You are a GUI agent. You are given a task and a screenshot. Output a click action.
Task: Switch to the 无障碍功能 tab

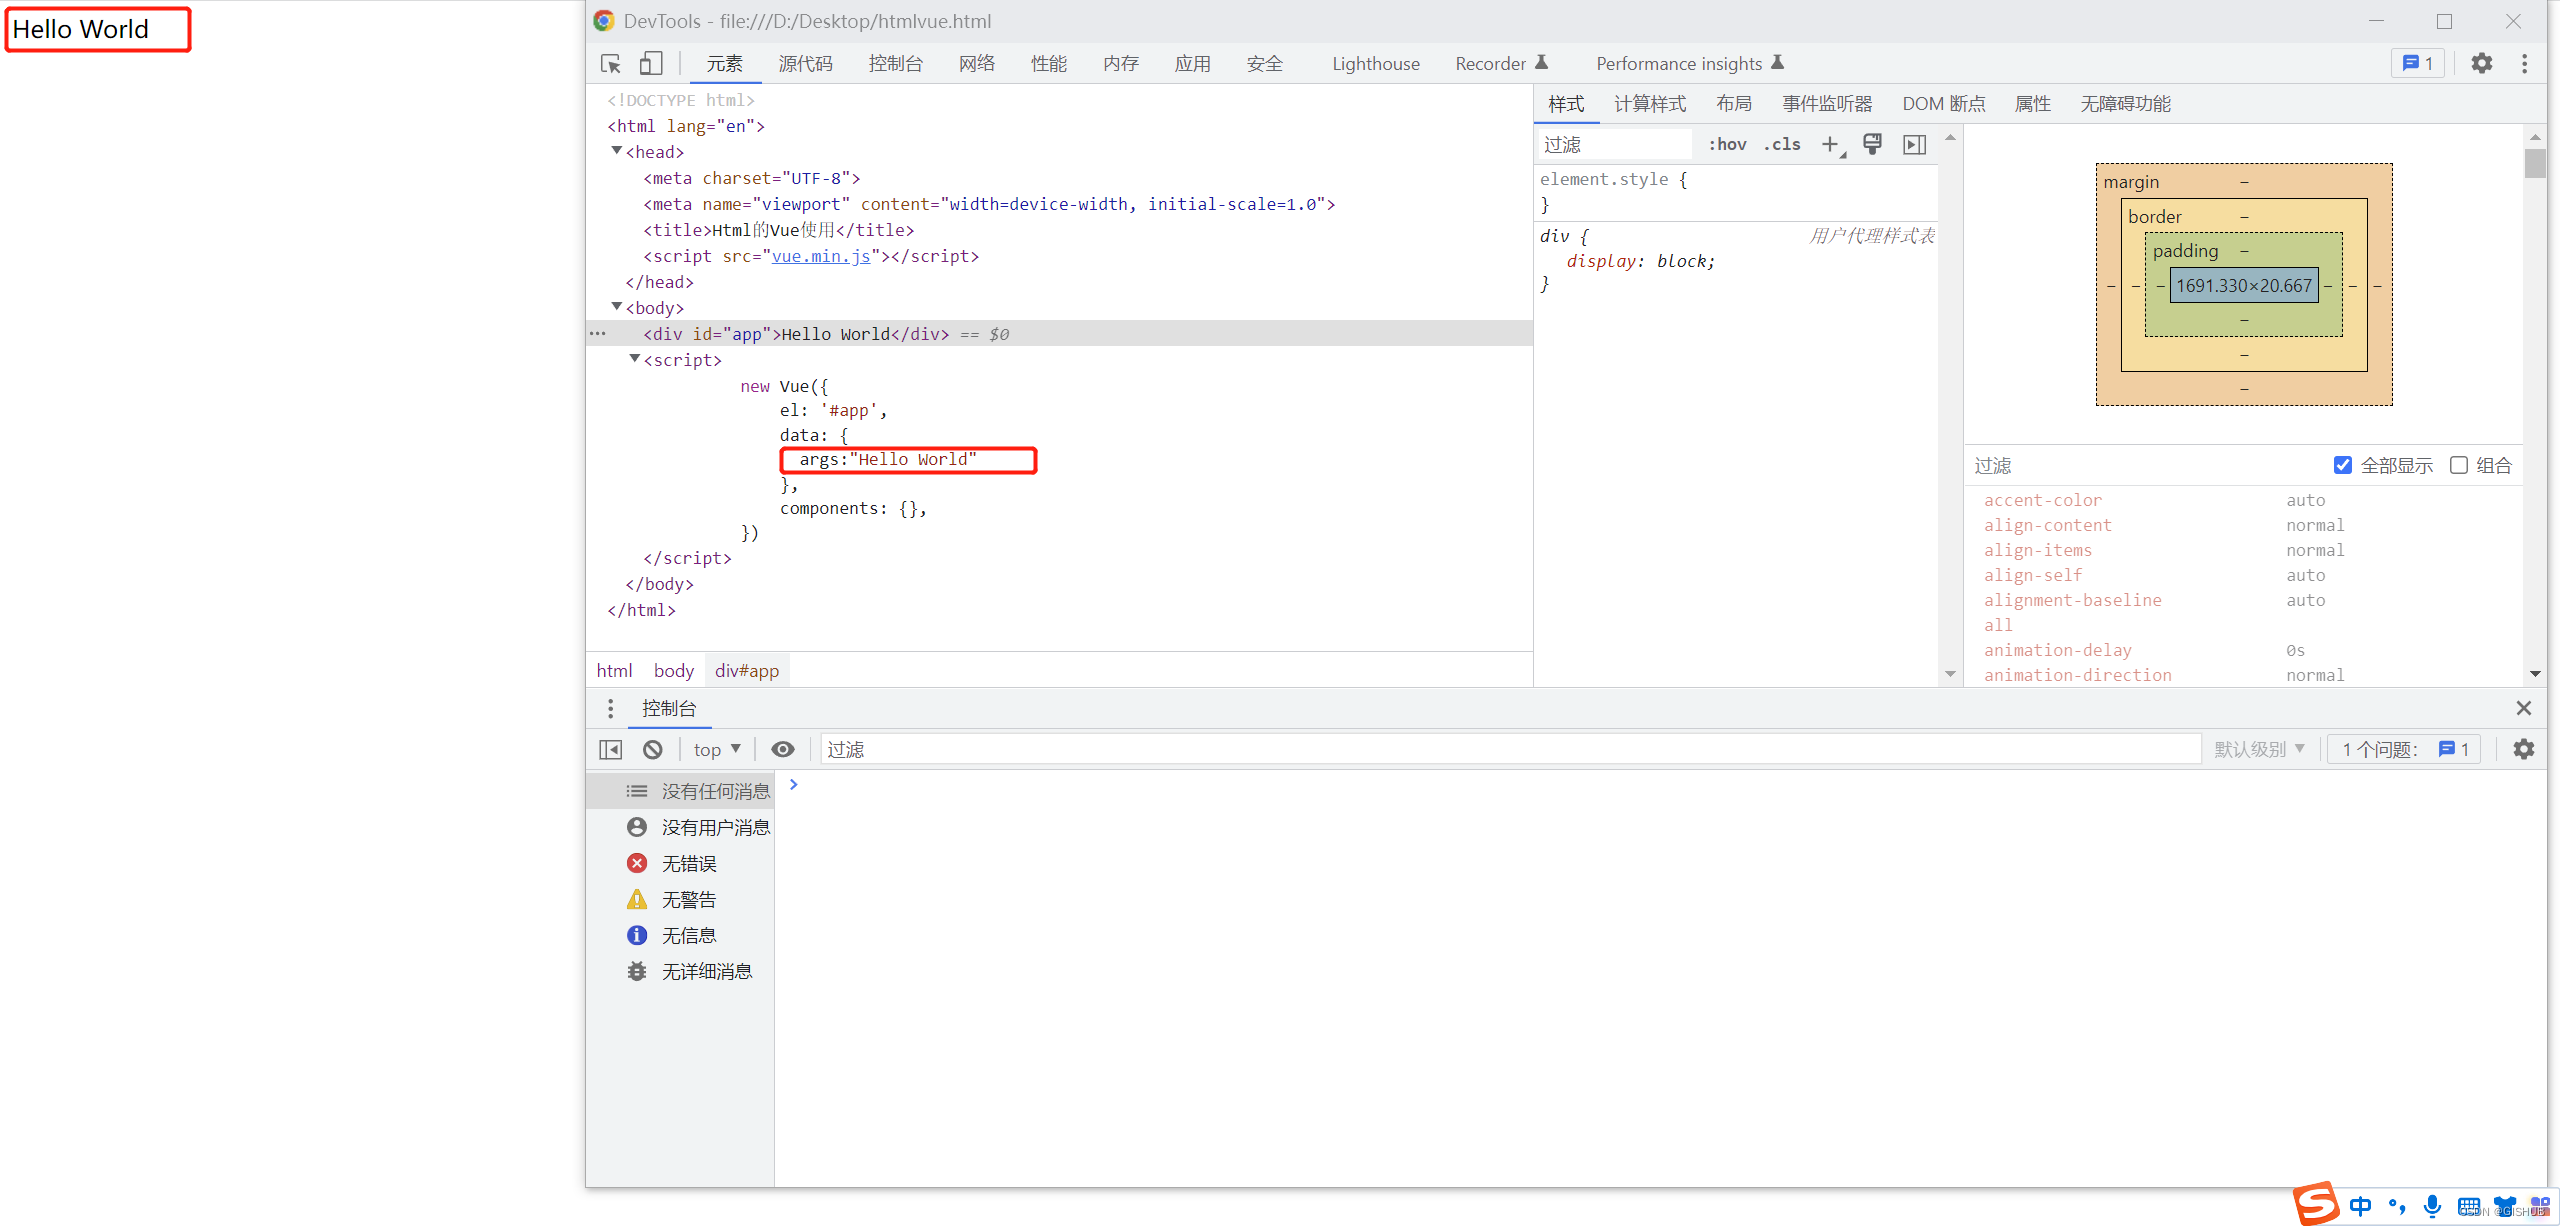pyautogui.click(x=2125, y=104)
